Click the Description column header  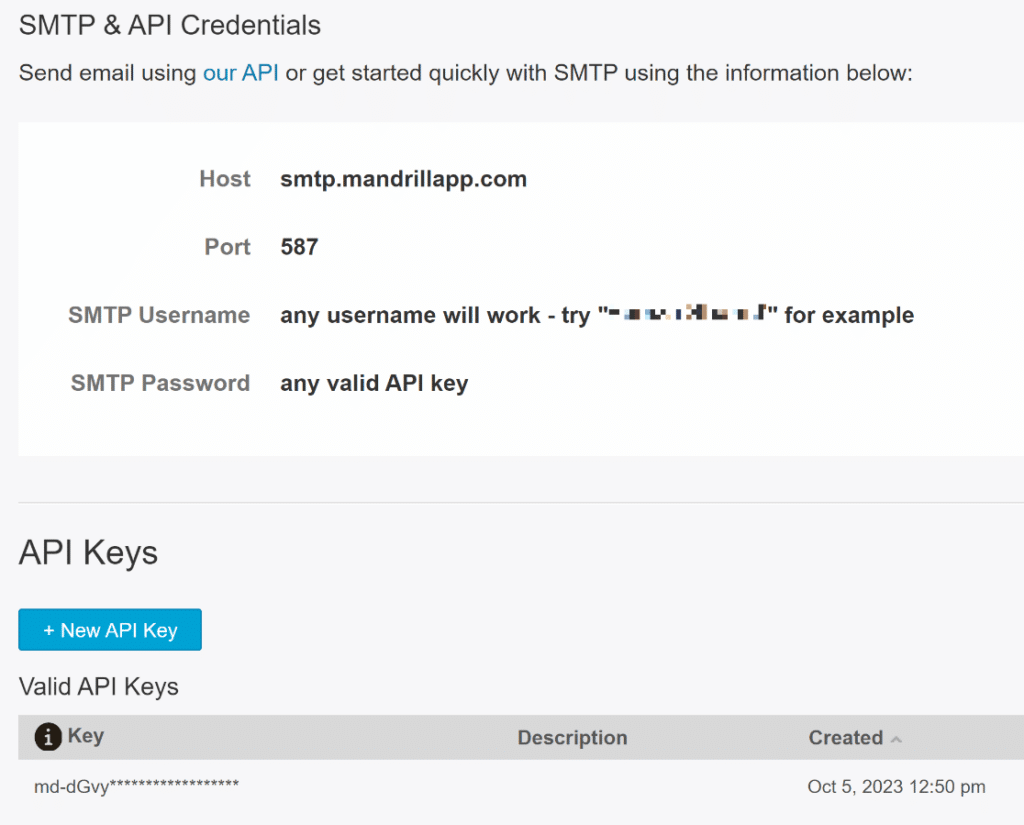tap(572, 737)
